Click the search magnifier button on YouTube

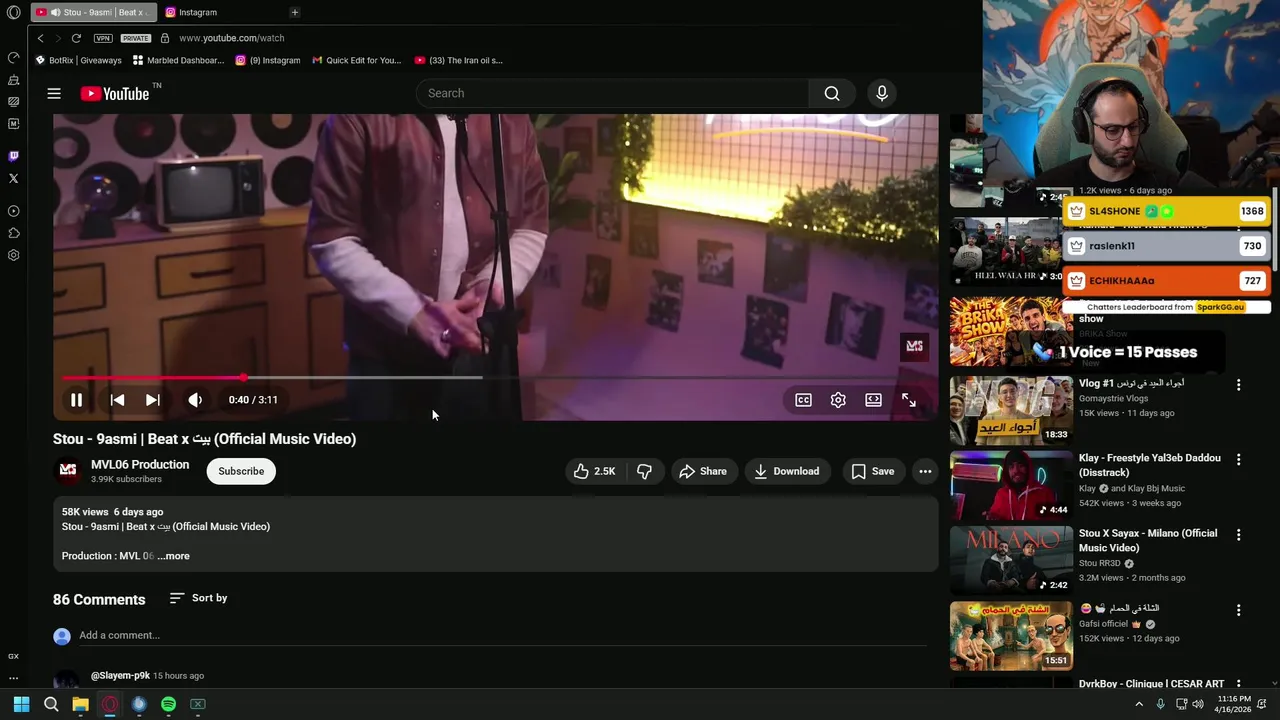click(x=832, y=93)
